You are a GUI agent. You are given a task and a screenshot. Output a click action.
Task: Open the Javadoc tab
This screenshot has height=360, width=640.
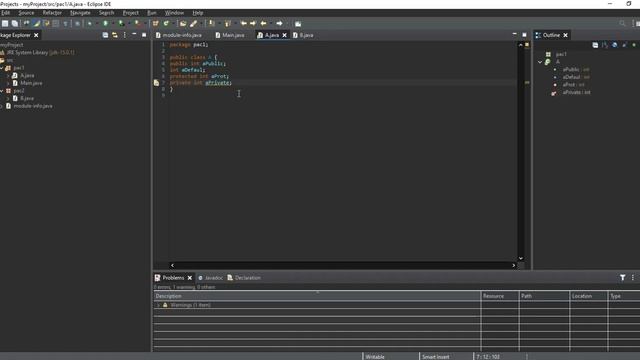tap(210, 278)
